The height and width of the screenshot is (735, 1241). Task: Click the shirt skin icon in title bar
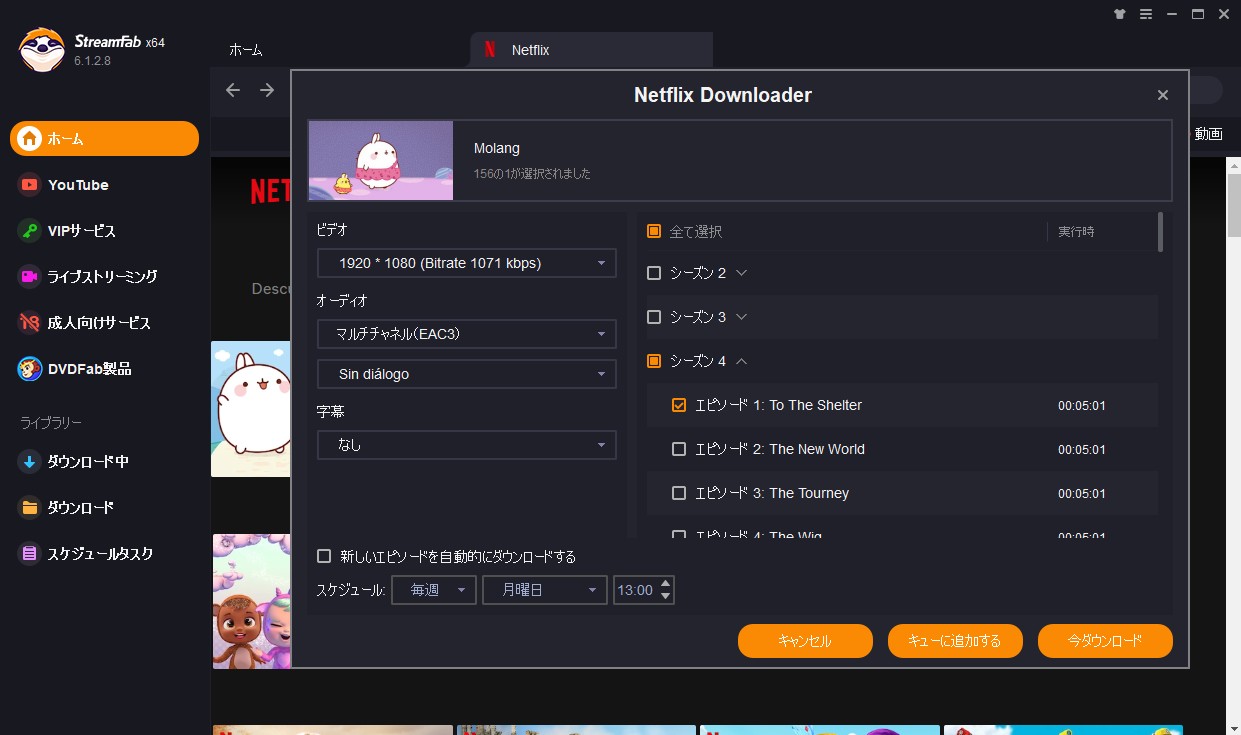(1120, 14)
